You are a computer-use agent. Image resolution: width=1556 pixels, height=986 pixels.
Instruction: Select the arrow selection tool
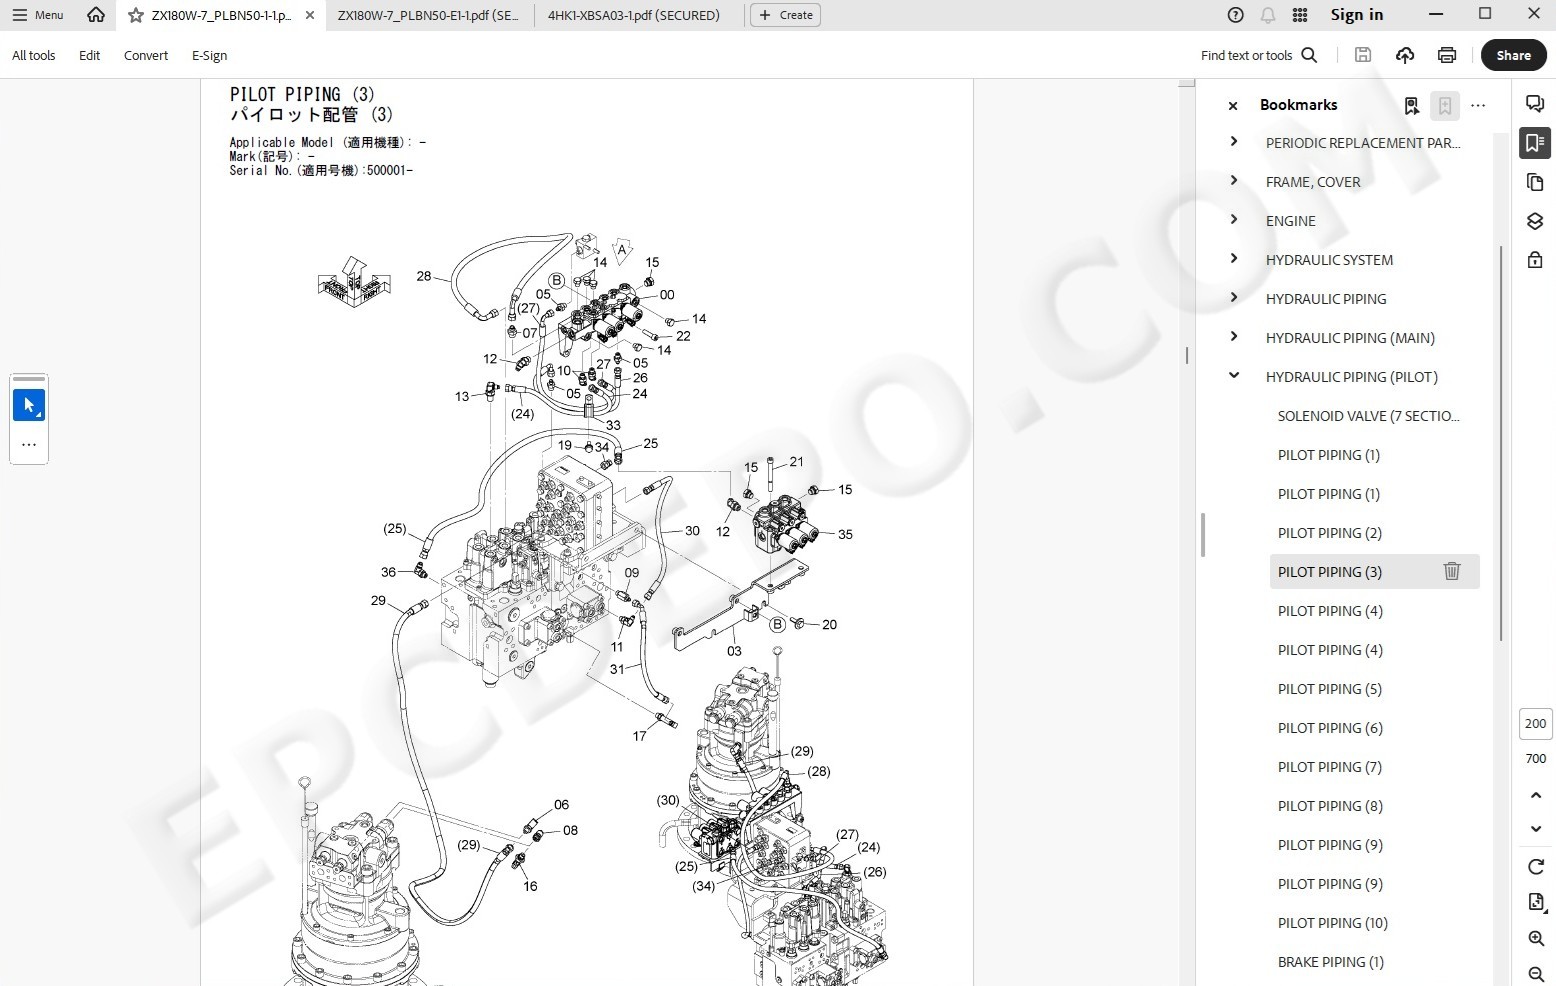point(29,405)
